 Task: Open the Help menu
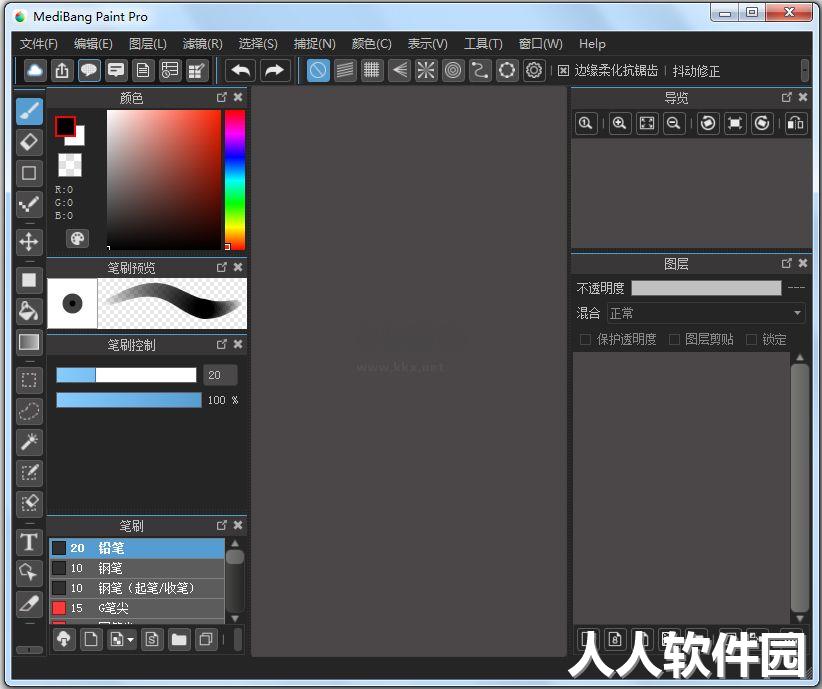tap(592, 44)
